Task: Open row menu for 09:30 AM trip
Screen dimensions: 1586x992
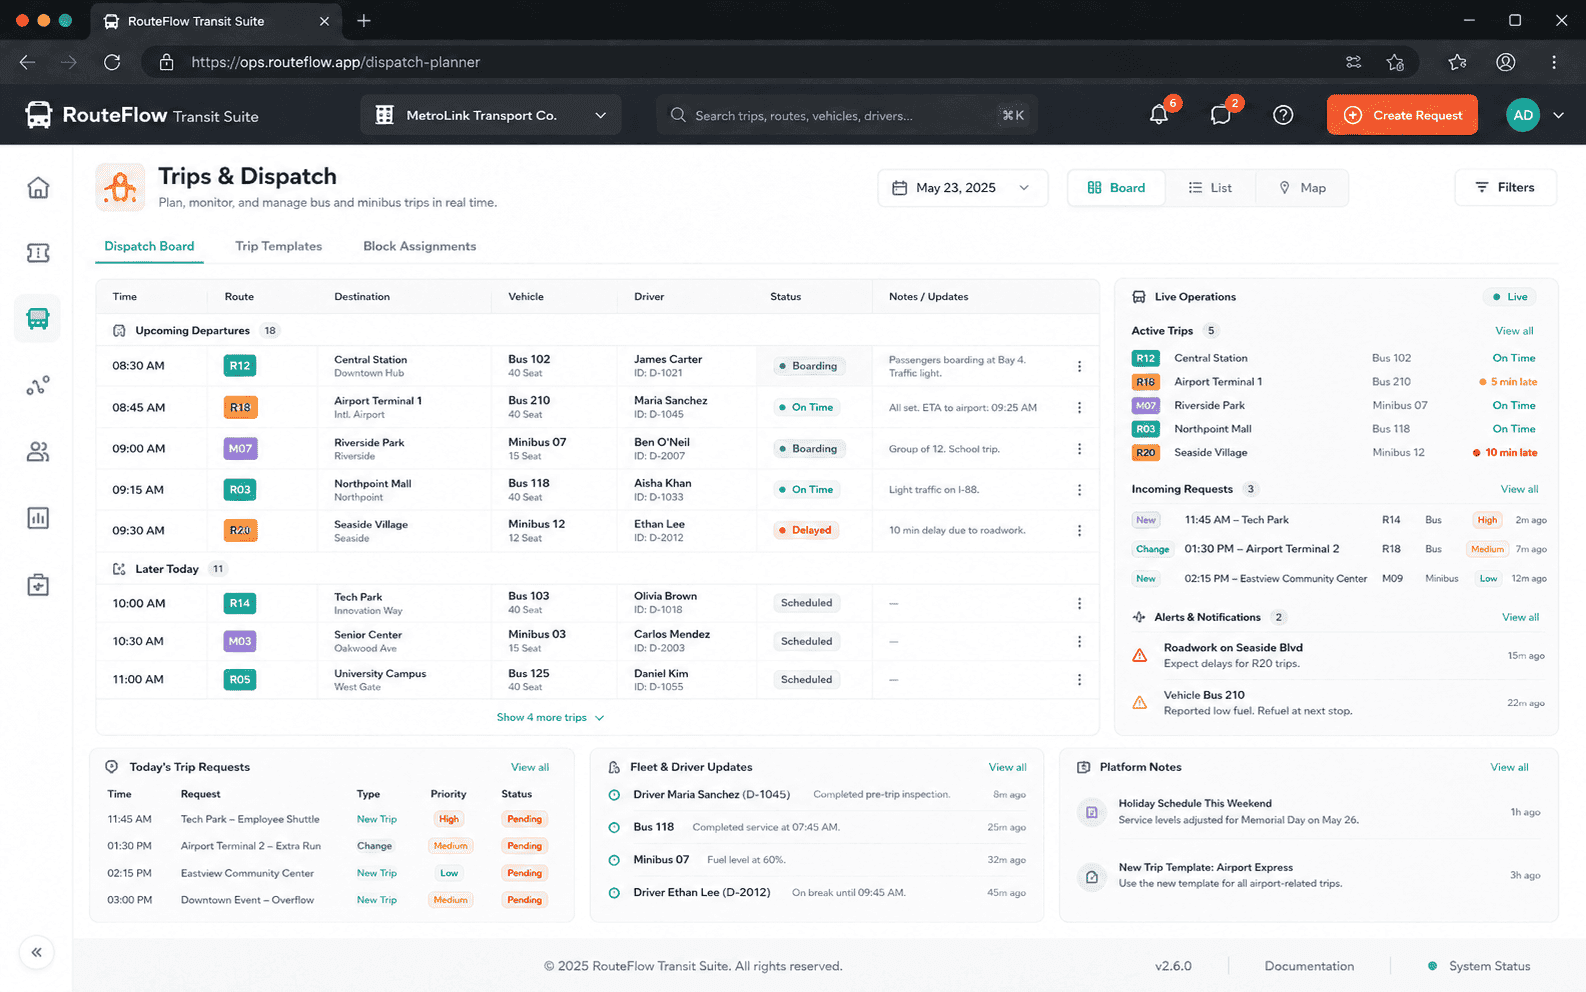Action: click(1079, 531)
